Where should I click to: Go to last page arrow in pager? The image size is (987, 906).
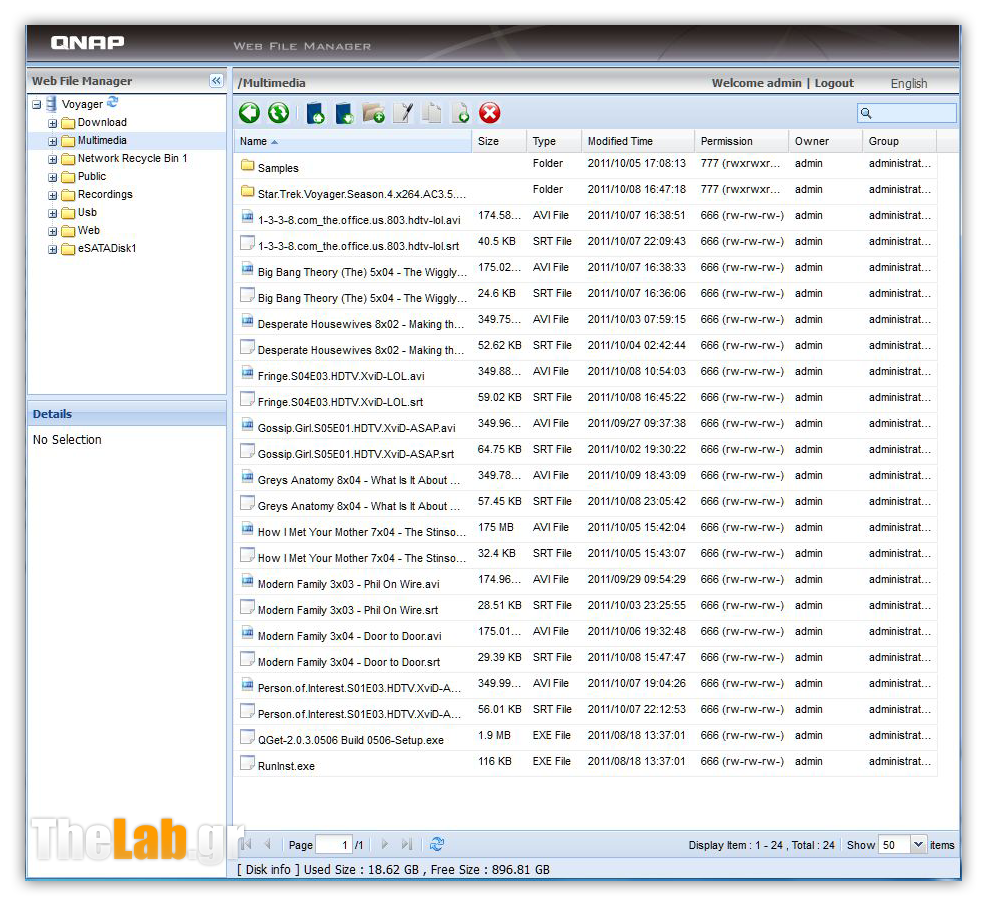pos(407,844)
